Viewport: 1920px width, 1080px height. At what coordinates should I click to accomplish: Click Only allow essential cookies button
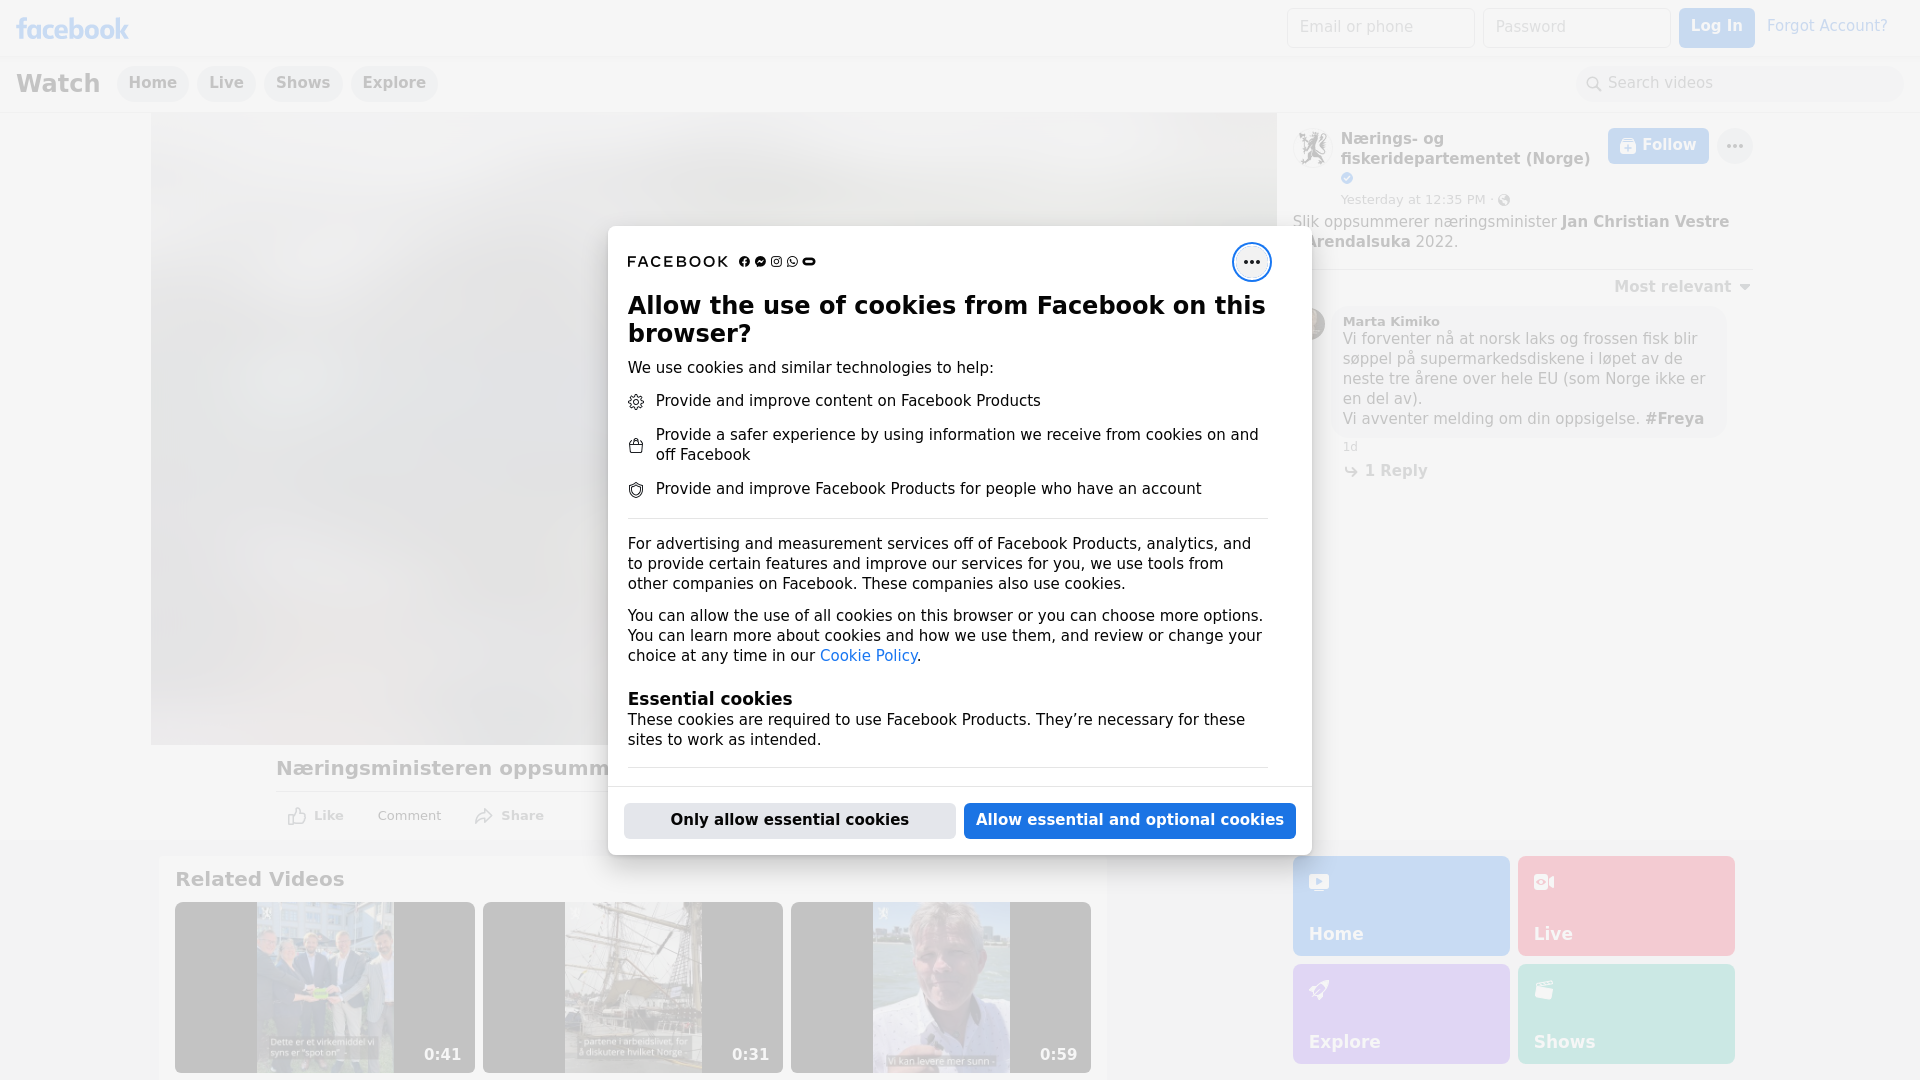coord(789,820)
